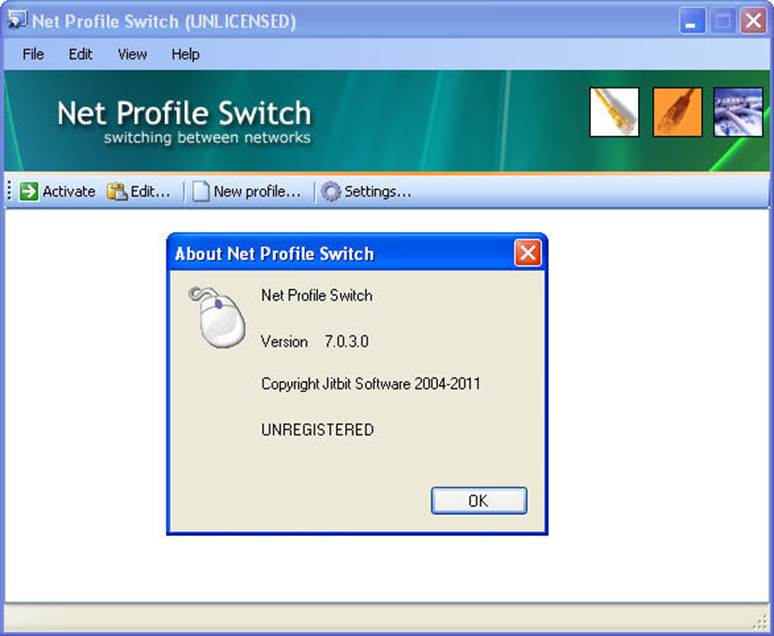Click OK in the About dialog
This screenshot has width=774, height=636.
click(479, 501)
